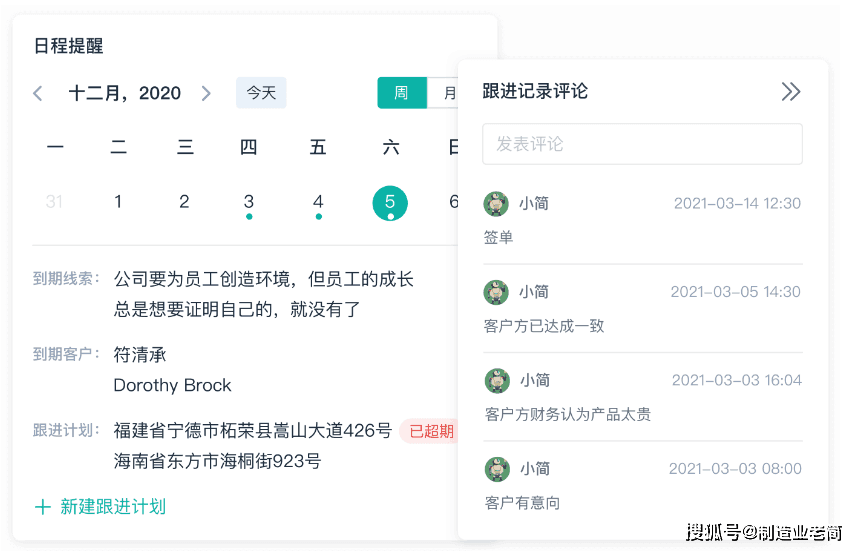Click the 十二月，2020 month label
Viewport: 861px width, 551px height.
pyautogui.click(x=125, y=93)
